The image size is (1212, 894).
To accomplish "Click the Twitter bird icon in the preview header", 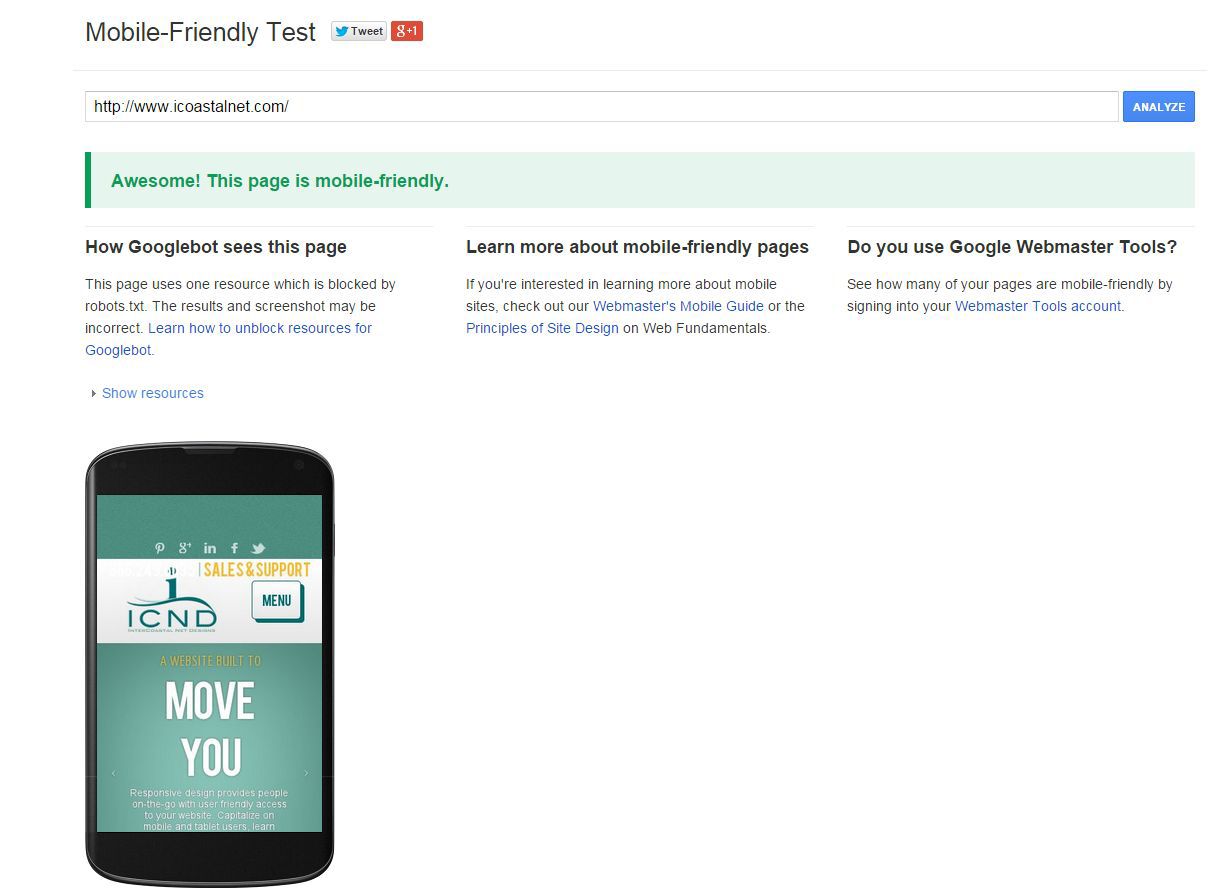I will click(258, 548).
